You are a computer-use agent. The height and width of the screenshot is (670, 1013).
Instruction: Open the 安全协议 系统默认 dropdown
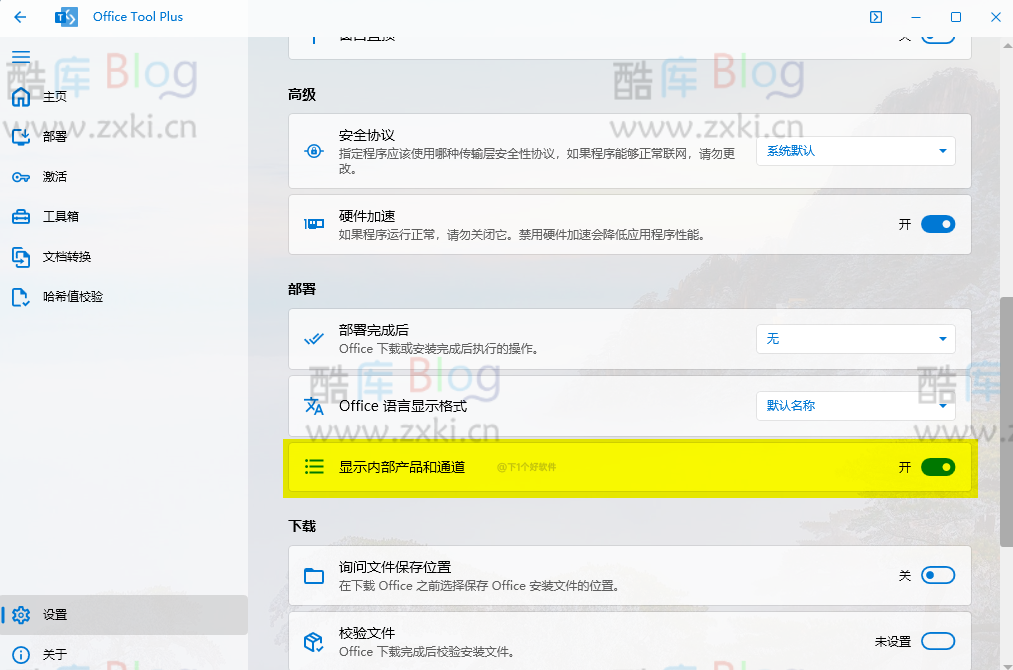855,151
